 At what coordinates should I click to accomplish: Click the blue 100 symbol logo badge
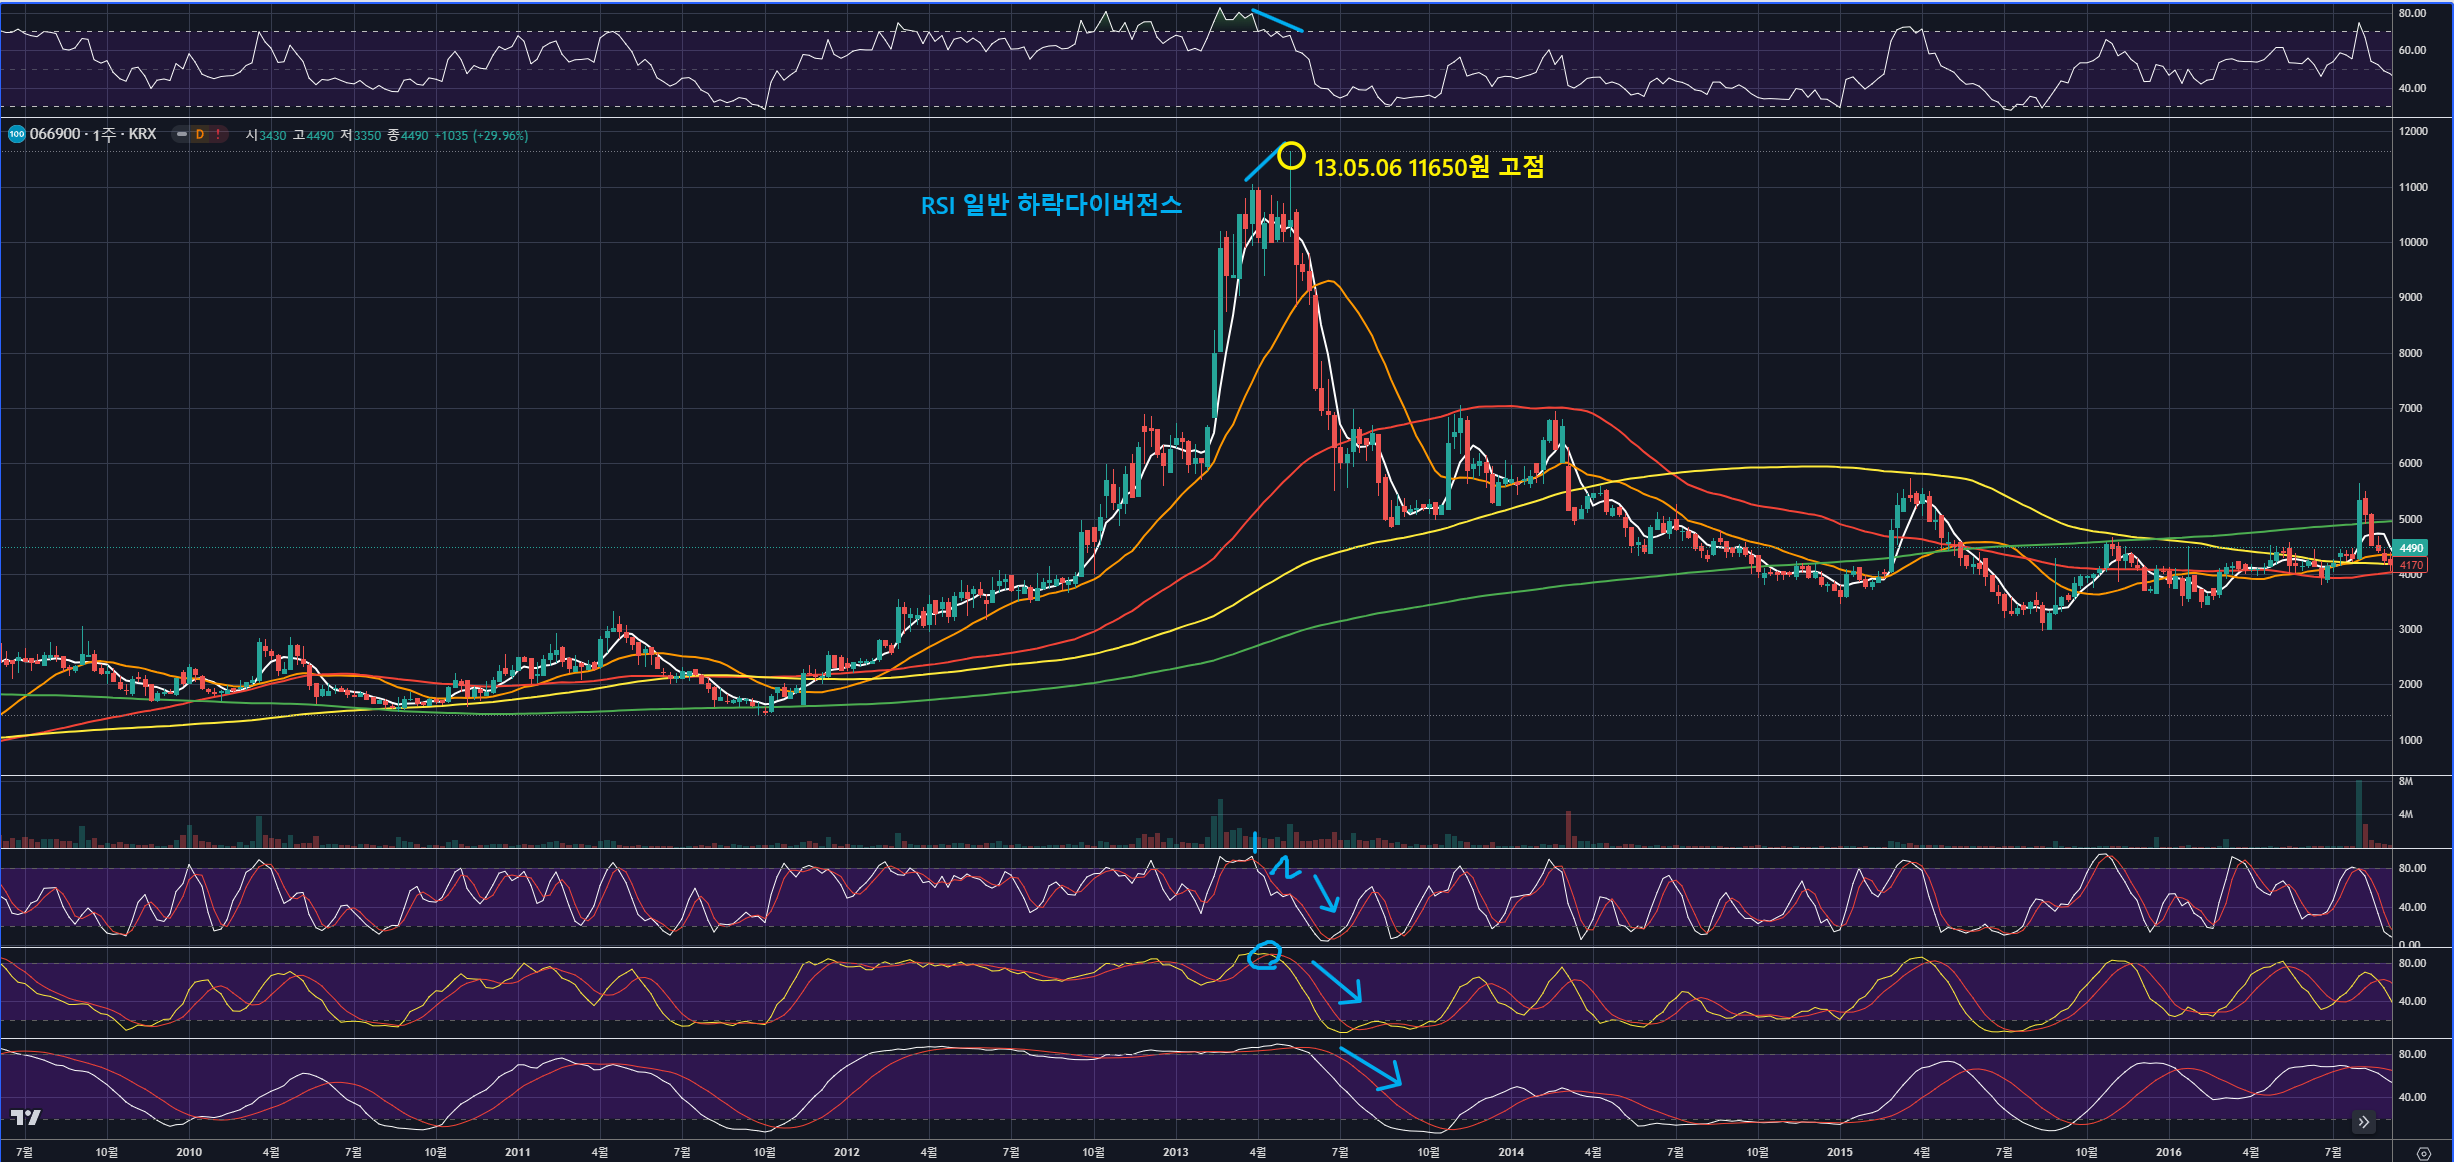[16, 134]
